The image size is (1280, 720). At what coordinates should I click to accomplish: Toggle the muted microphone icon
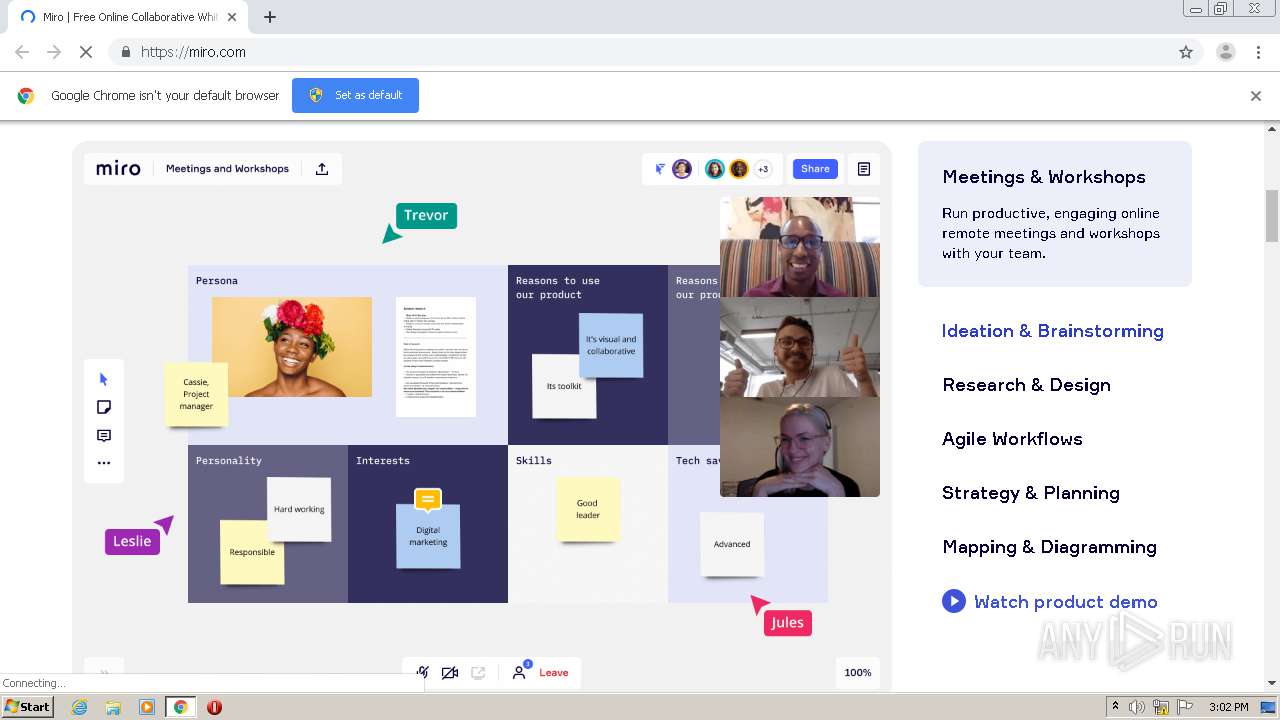[x=423, y=673]
